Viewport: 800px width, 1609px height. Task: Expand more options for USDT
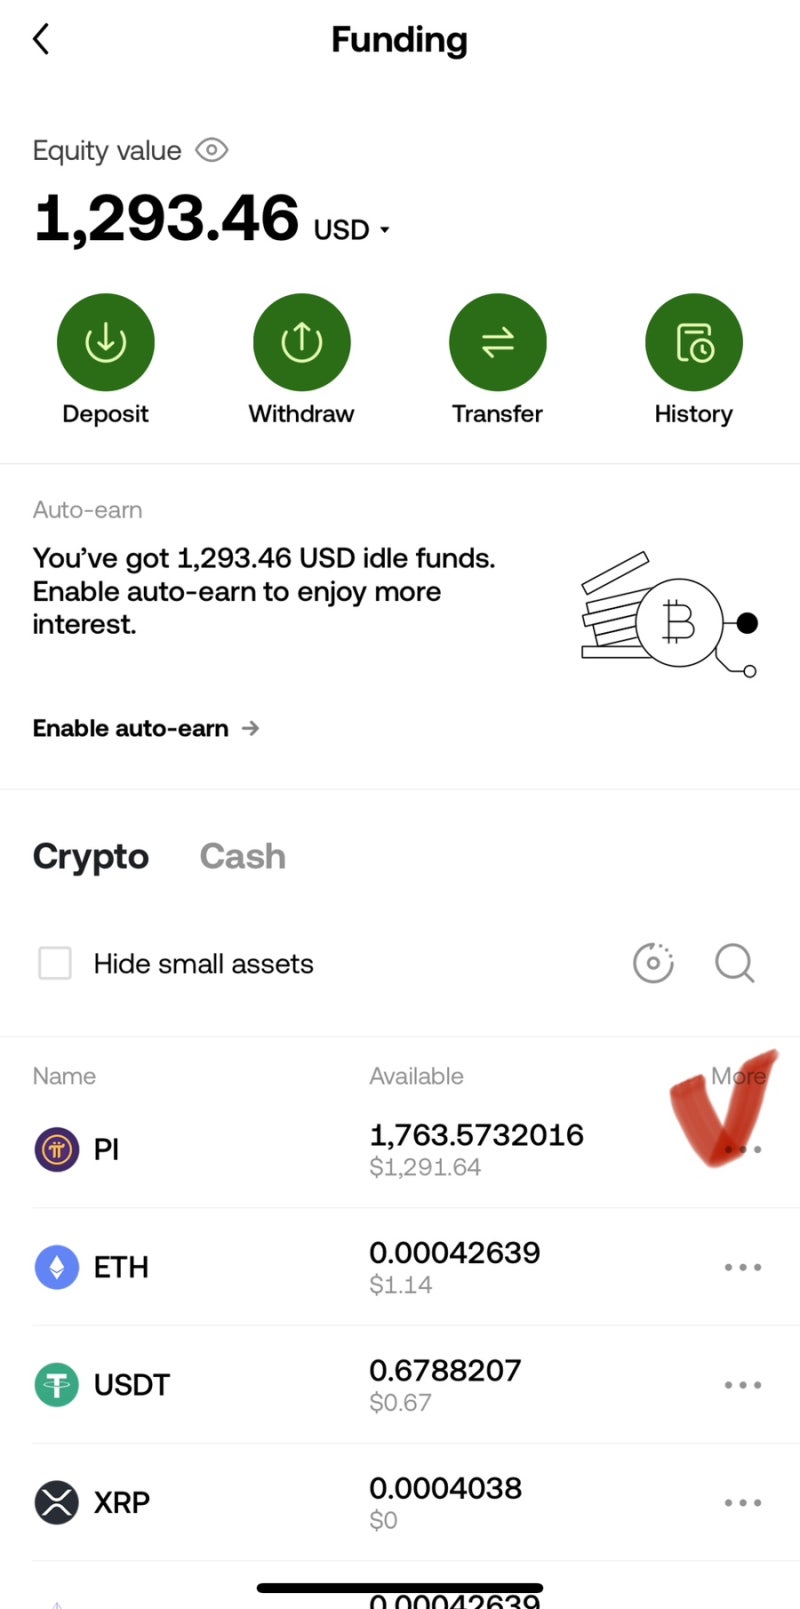click(742, 1385)
